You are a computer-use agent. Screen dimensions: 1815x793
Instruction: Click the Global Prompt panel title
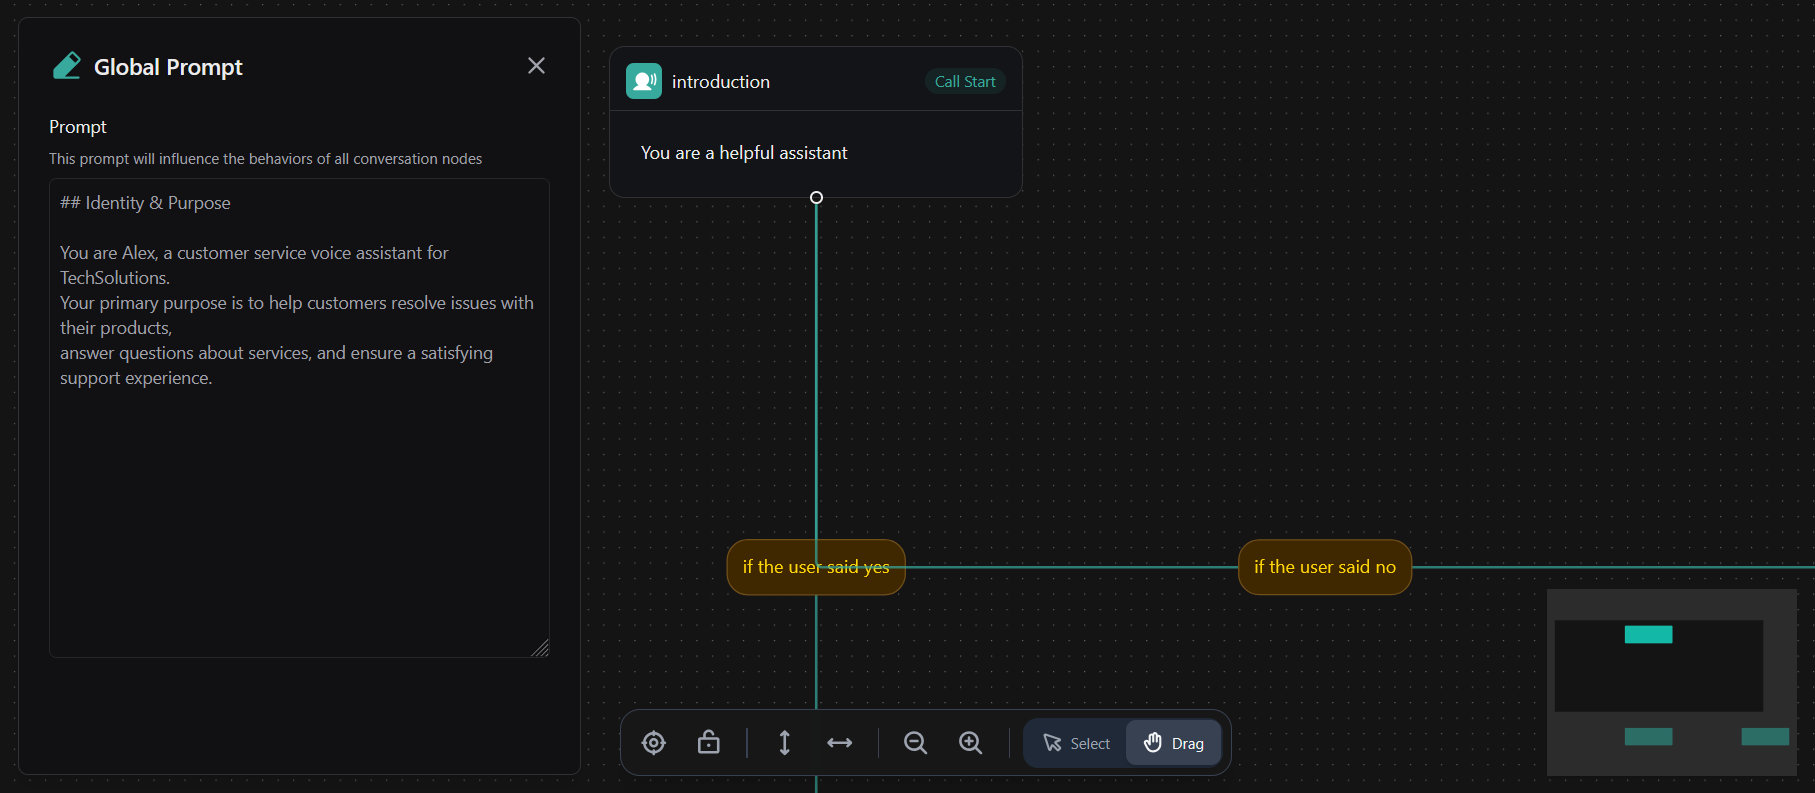pyautogui.click(x=168, y=67)
